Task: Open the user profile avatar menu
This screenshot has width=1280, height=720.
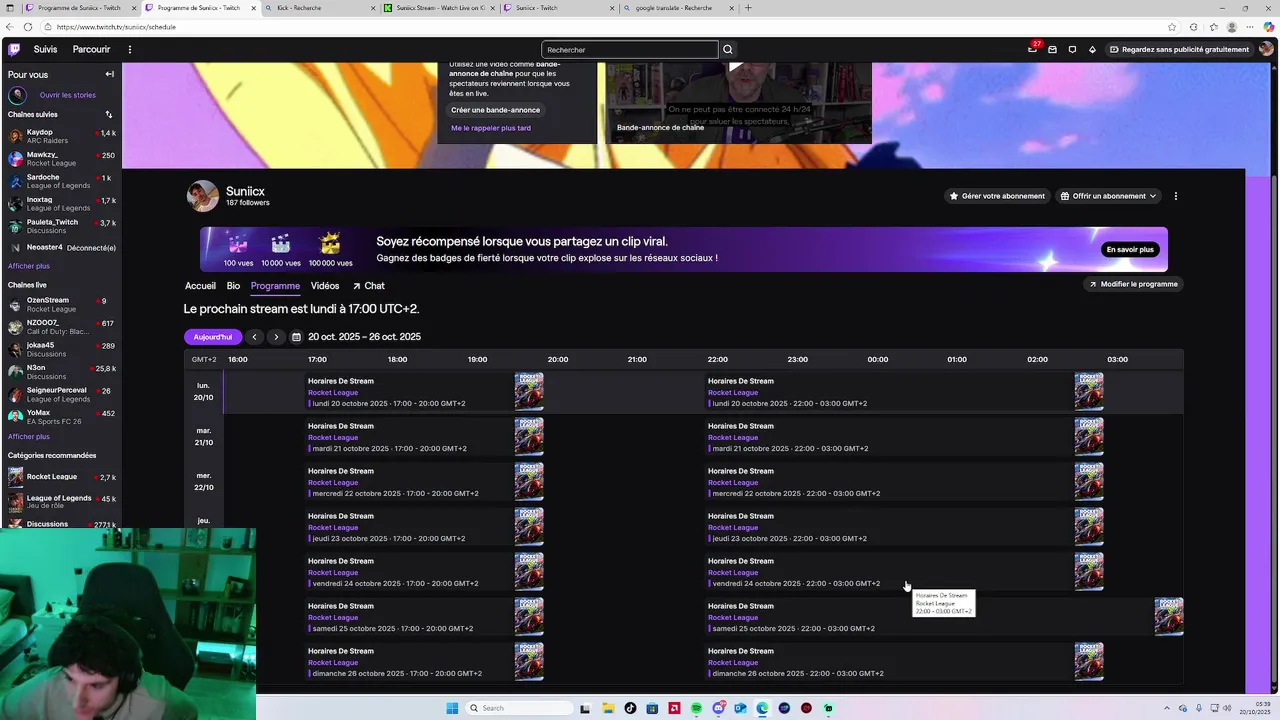Action: [x=1266, y=49]
